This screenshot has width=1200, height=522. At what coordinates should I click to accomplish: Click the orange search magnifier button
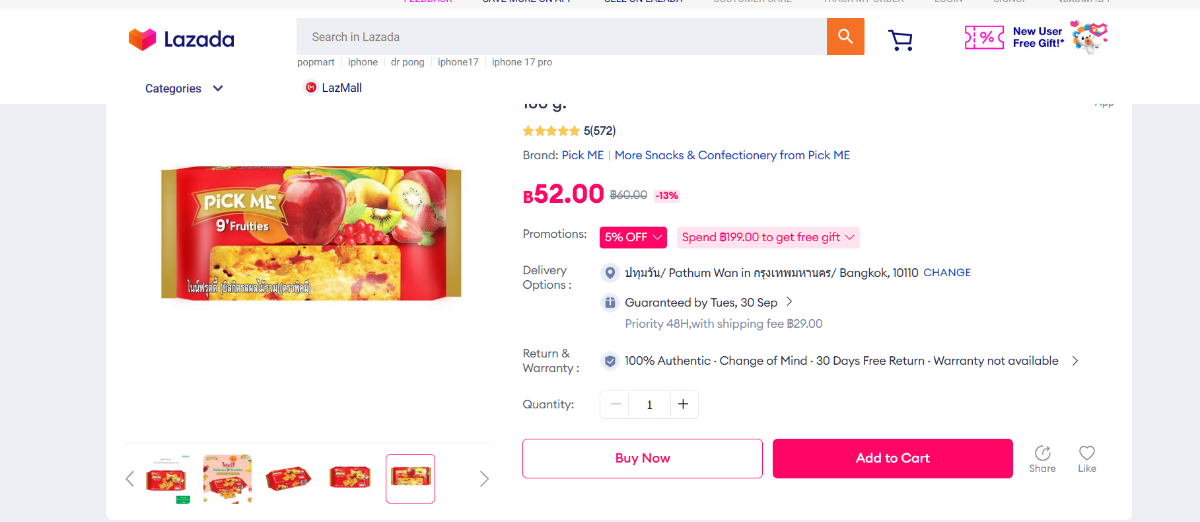845,37
